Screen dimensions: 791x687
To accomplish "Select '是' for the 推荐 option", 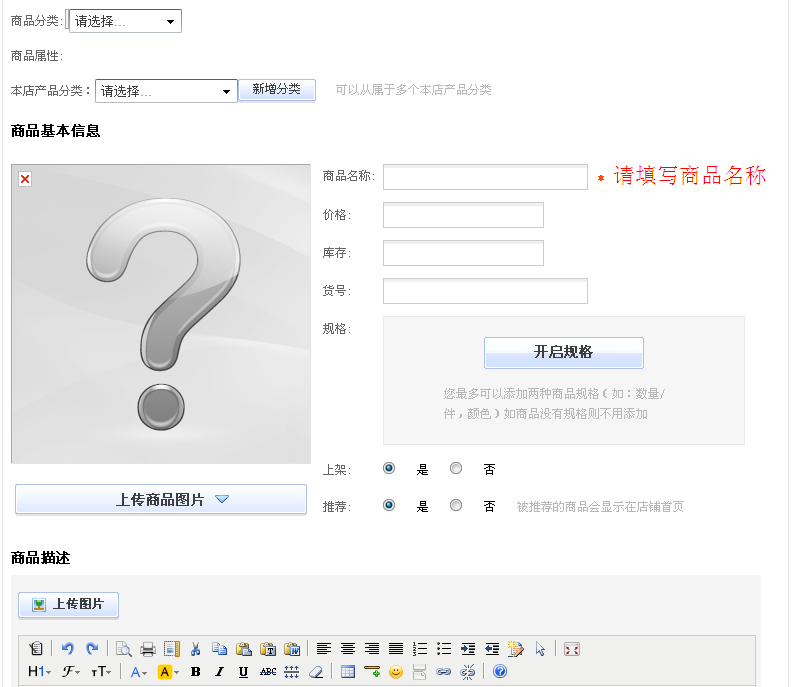I will [389, 506].
